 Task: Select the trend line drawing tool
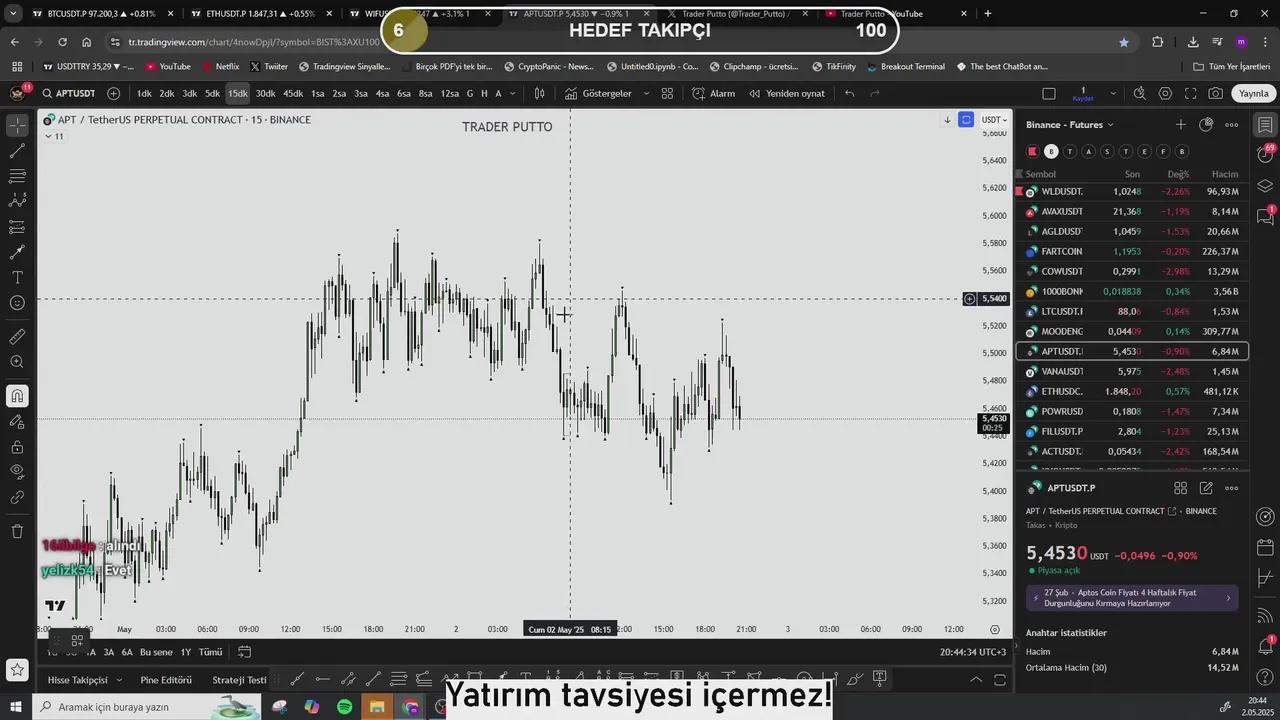17,151
